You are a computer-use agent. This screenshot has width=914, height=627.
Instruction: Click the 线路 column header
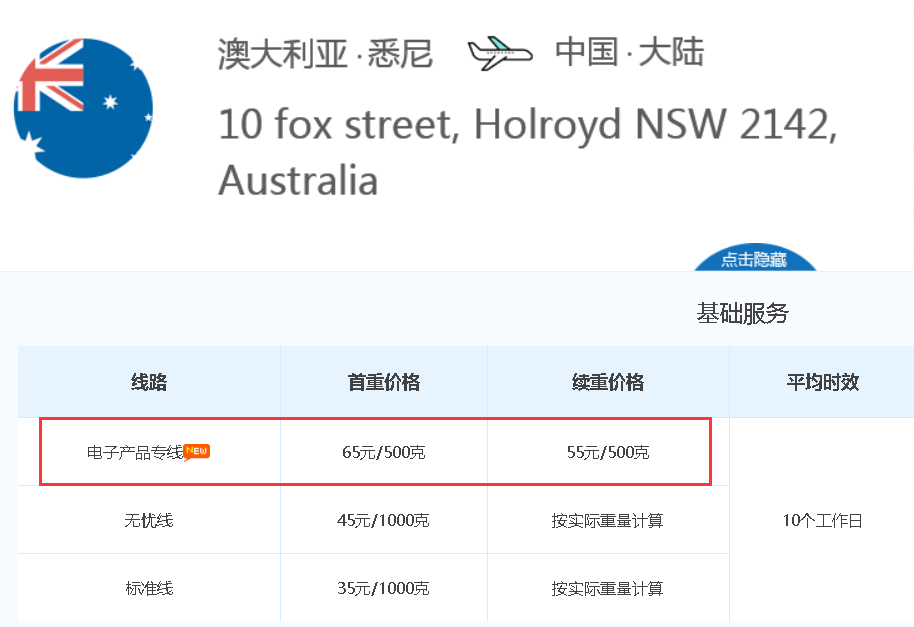pyautogui.click(x=149, y=382)
